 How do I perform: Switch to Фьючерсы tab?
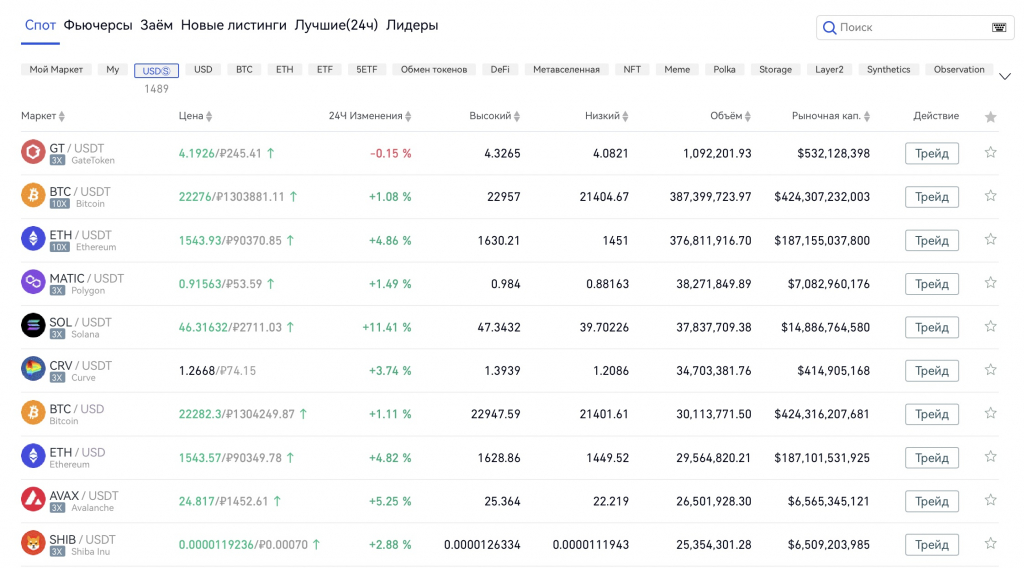coord(98,25)
